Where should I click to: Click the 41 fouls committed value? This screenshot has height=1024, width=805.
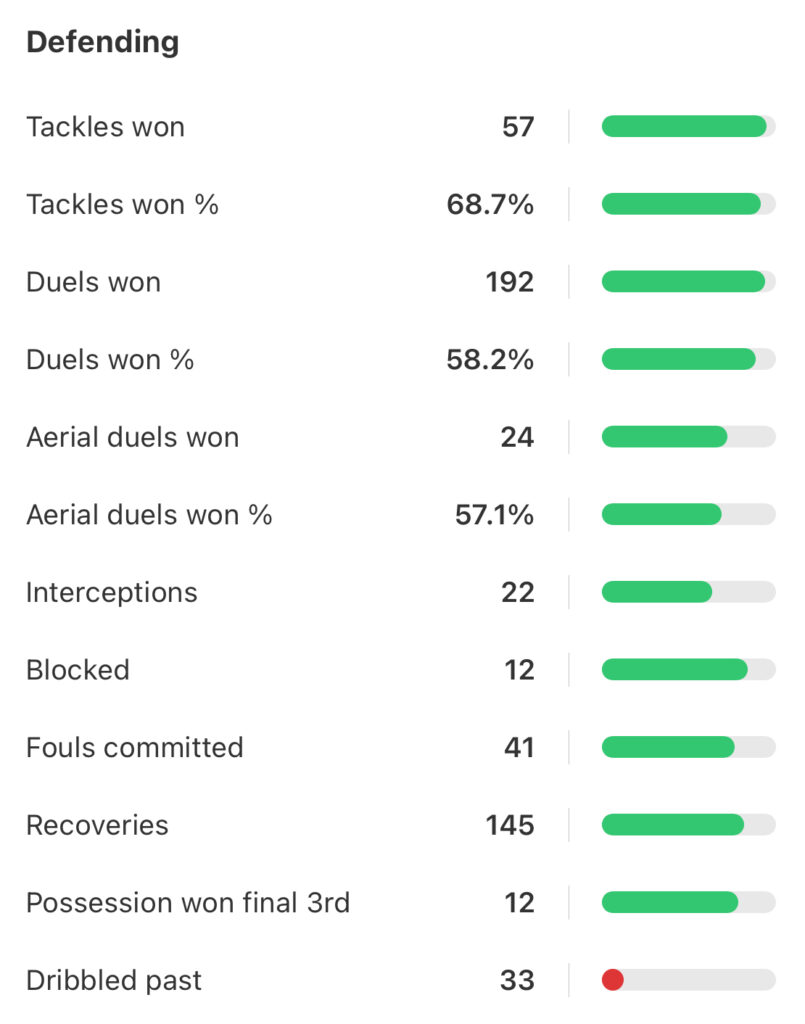tap(519, 747)
